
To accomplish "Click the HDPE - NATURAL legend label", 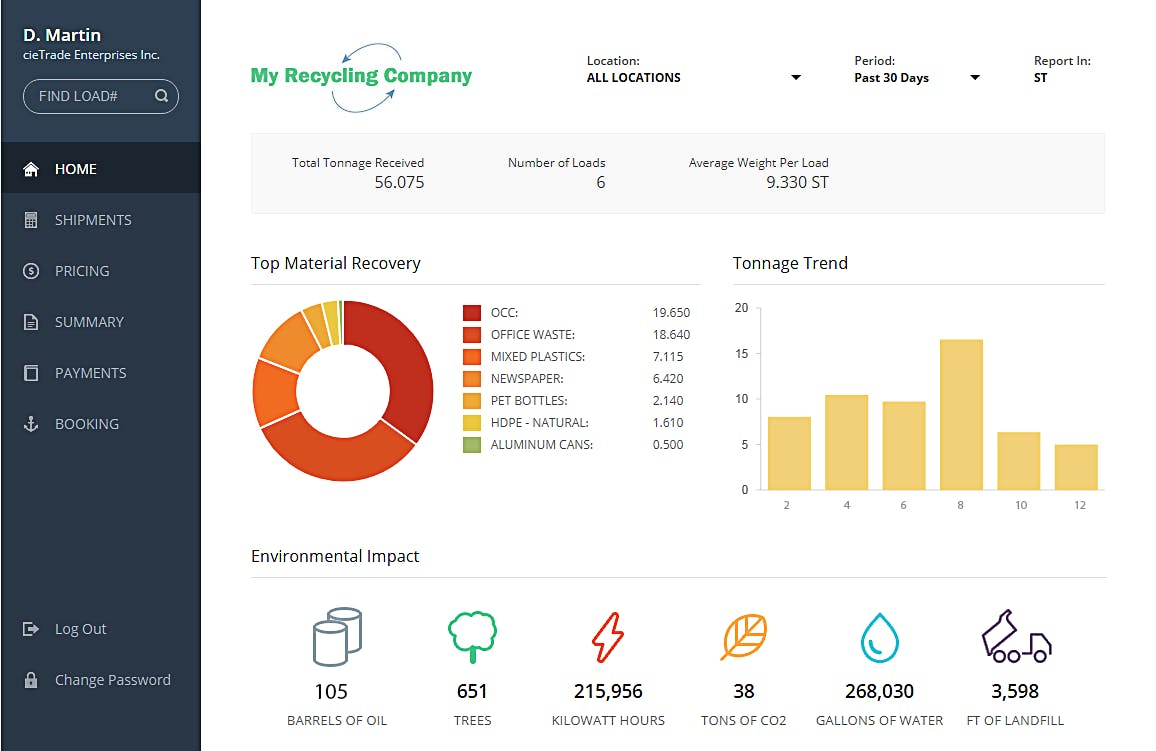I will pos(540,422).
